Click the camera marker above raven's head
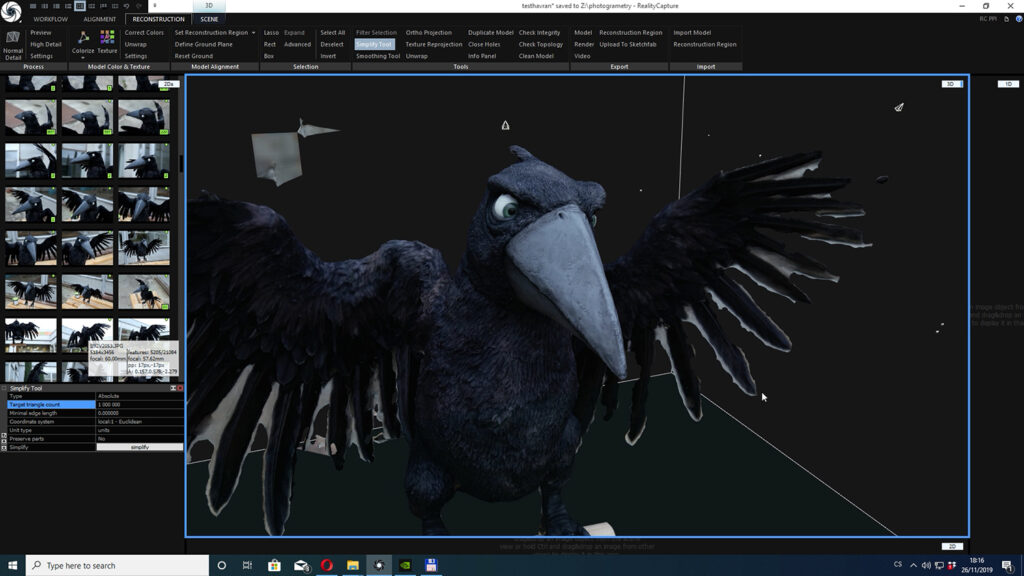This screenshot has width=1024, height=576. point(505,125)
